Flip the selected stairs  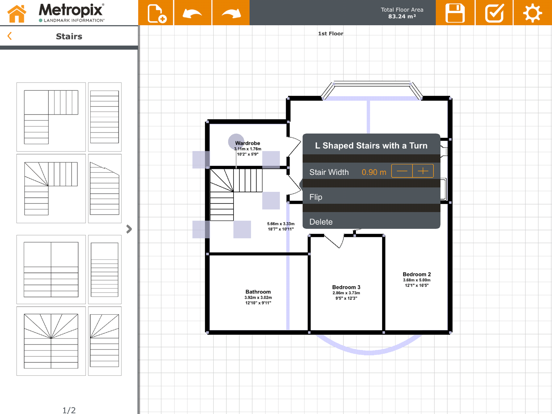click(x=371, y=197)
